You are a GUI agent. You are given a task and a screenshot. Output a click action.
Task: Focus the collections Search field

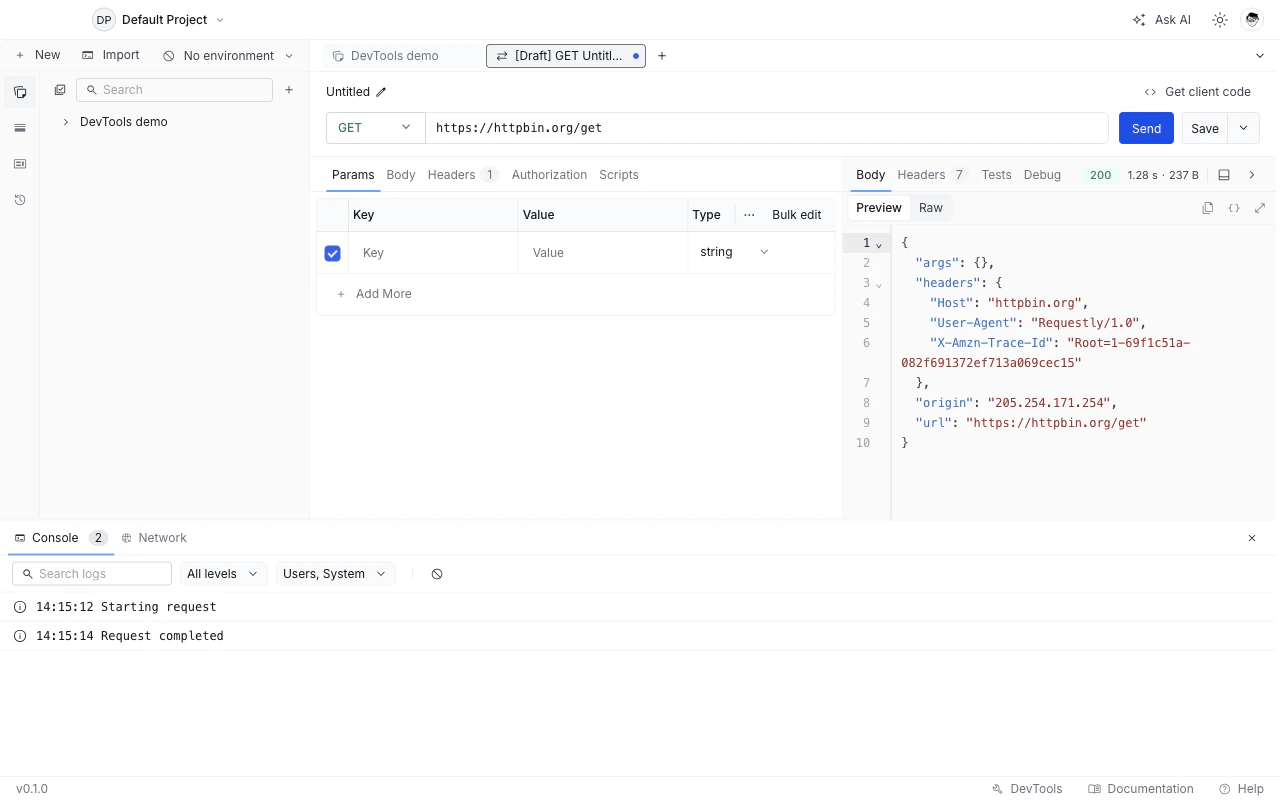[174, 90]
